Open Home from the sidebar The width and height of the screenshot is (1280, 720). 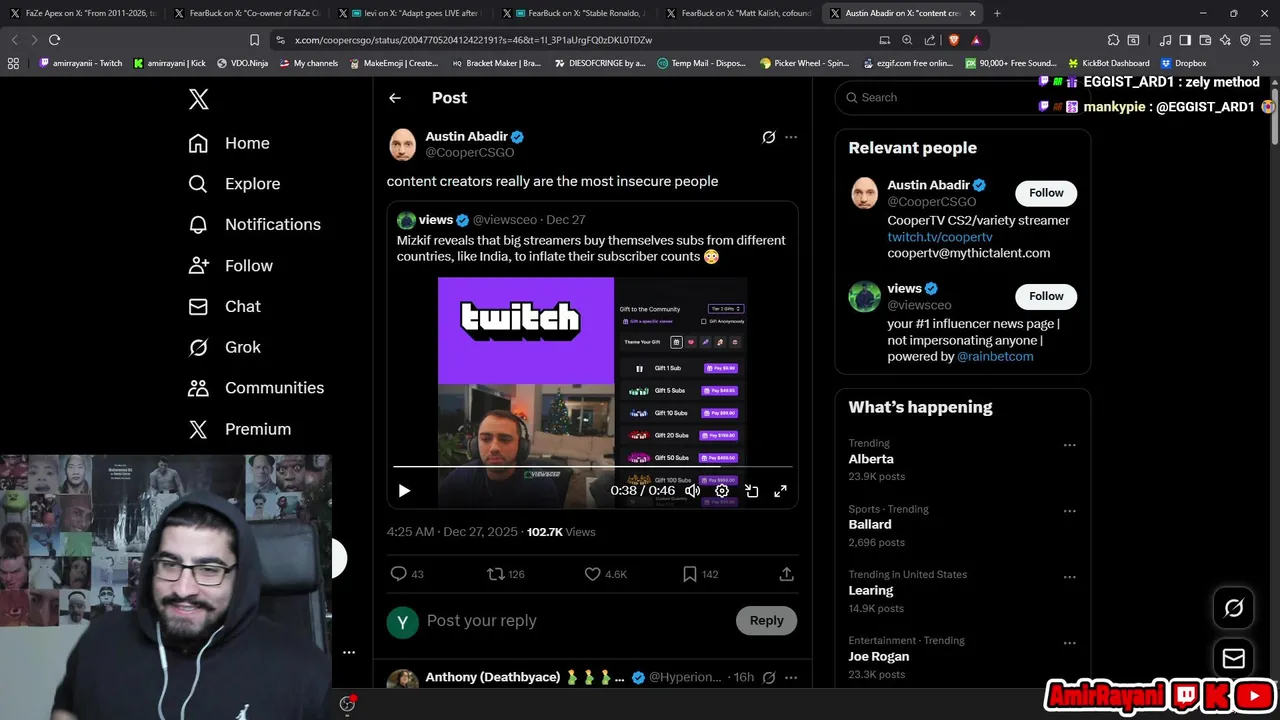(229, 143)
